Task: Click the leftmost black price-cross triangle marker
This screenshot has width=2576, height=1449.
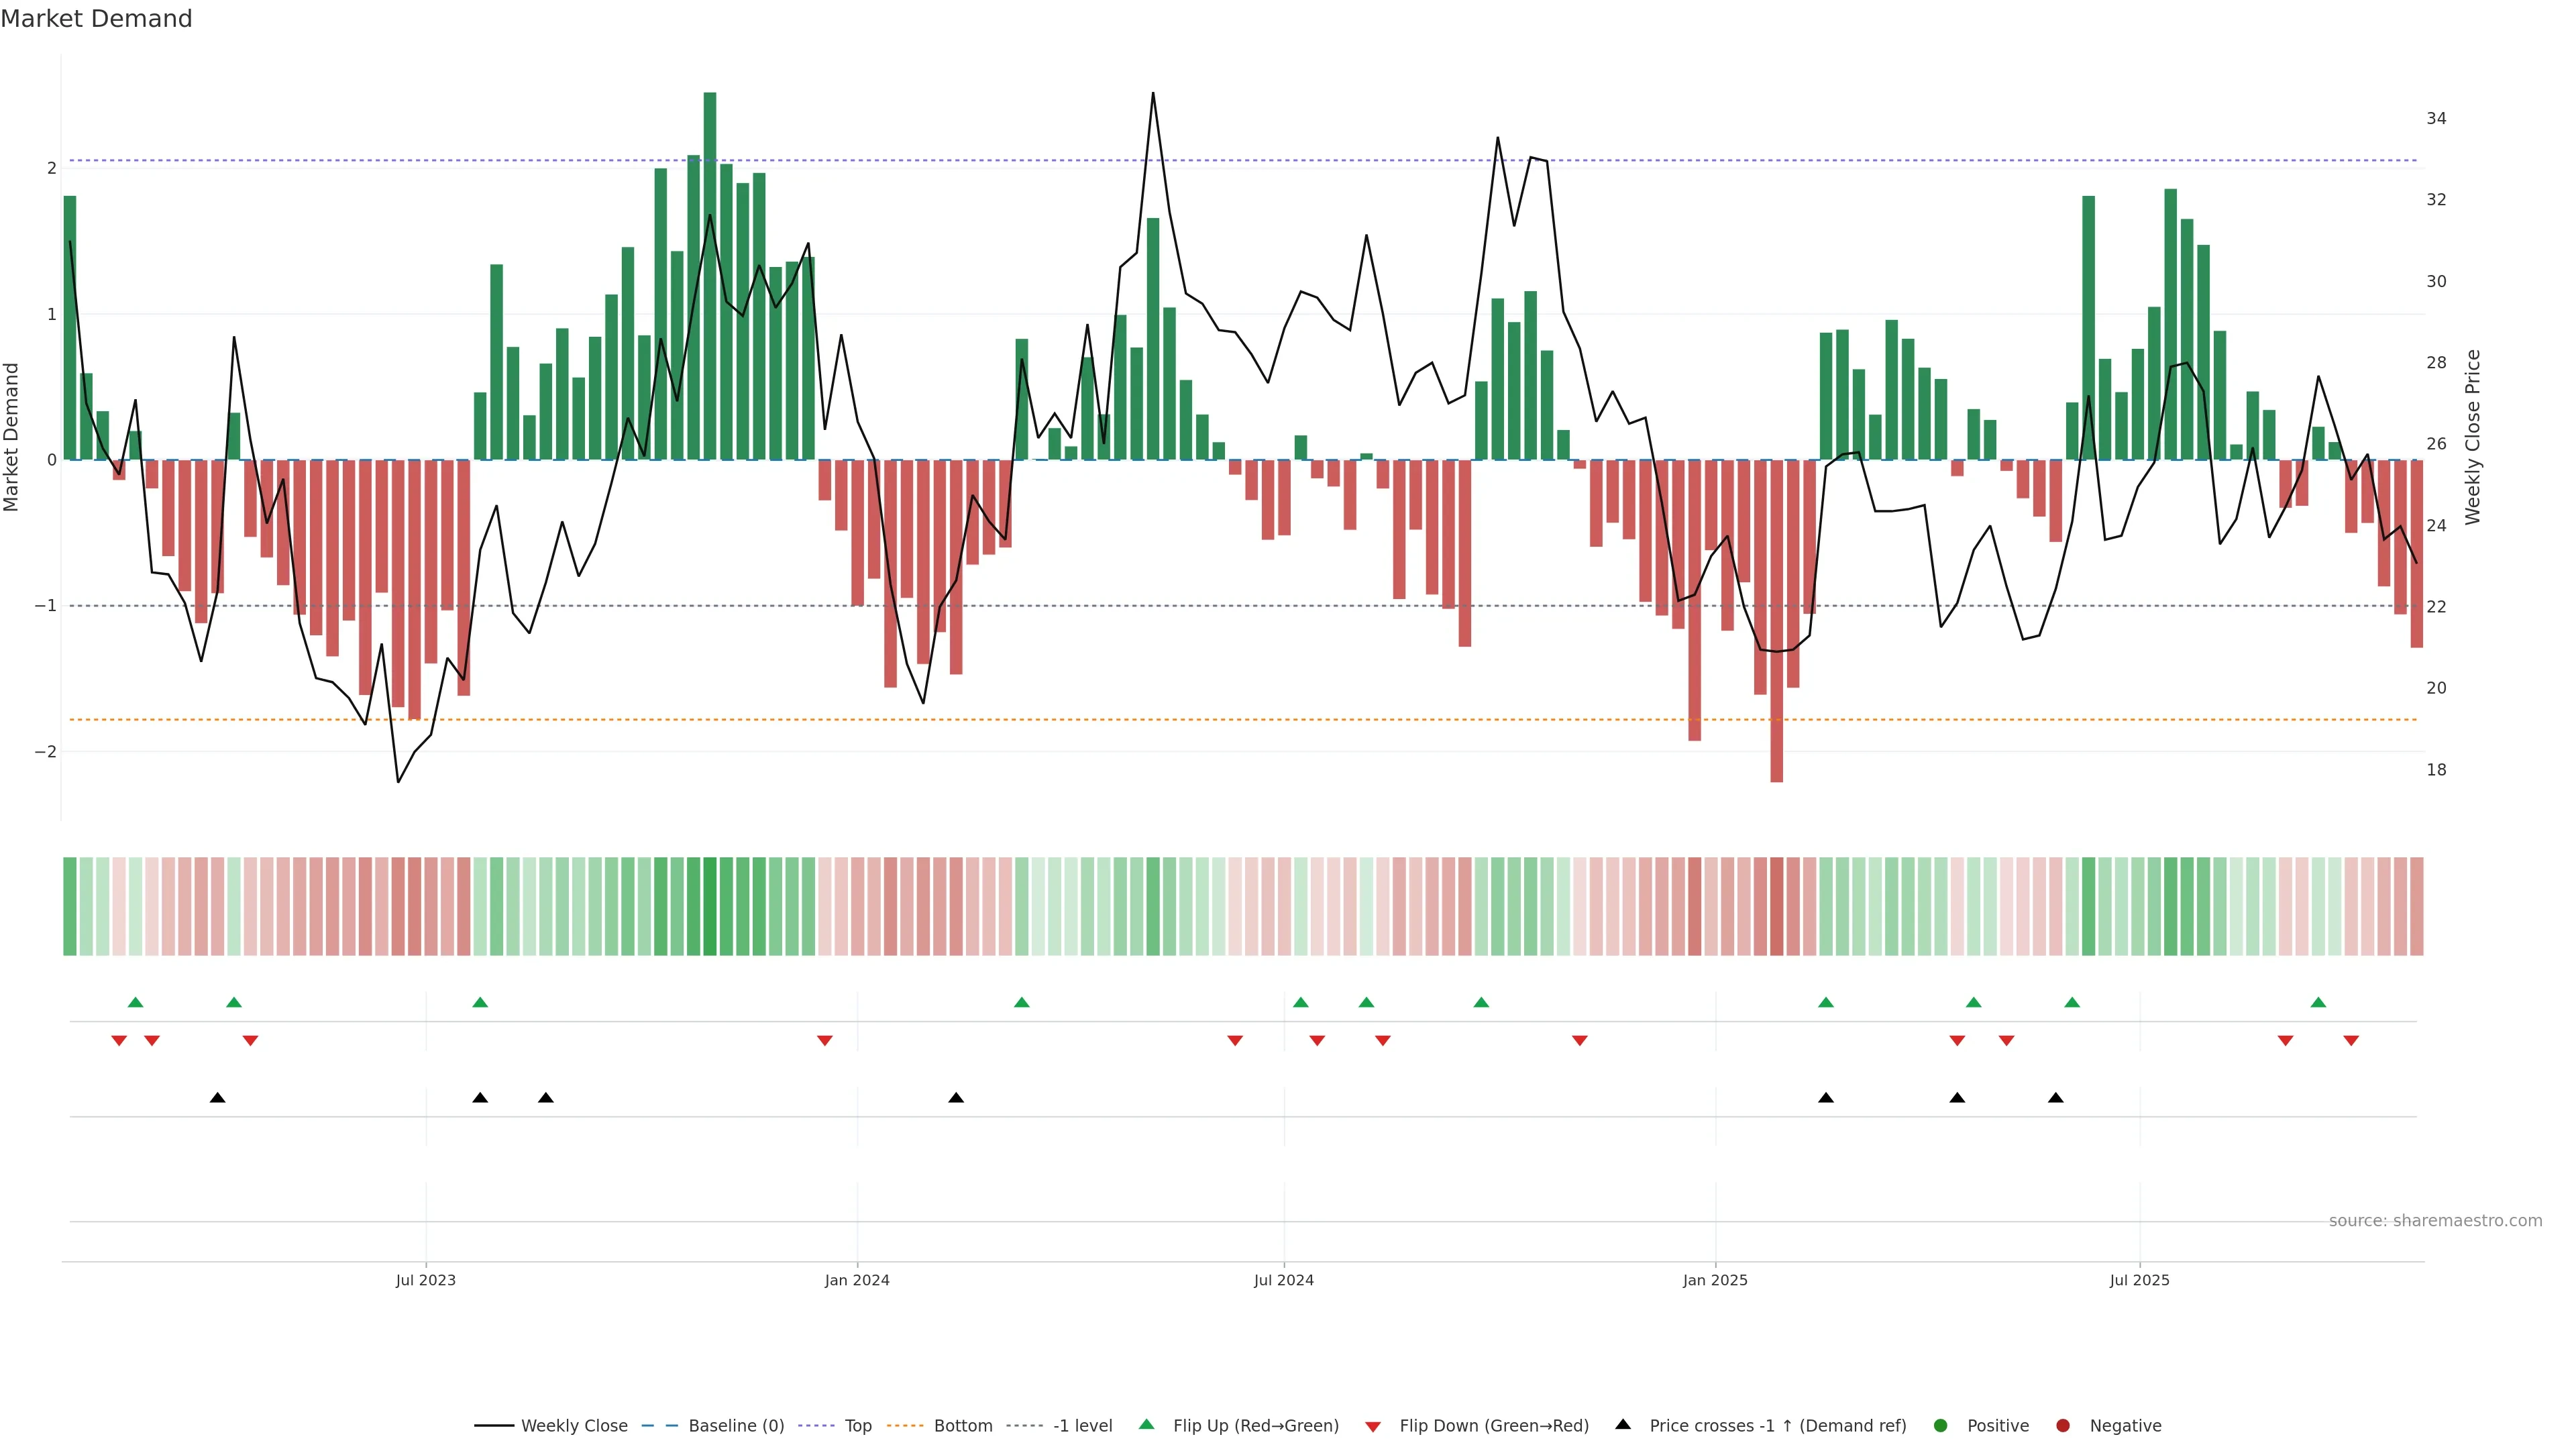Action: pyautogui.click(x=217, y=1098)
